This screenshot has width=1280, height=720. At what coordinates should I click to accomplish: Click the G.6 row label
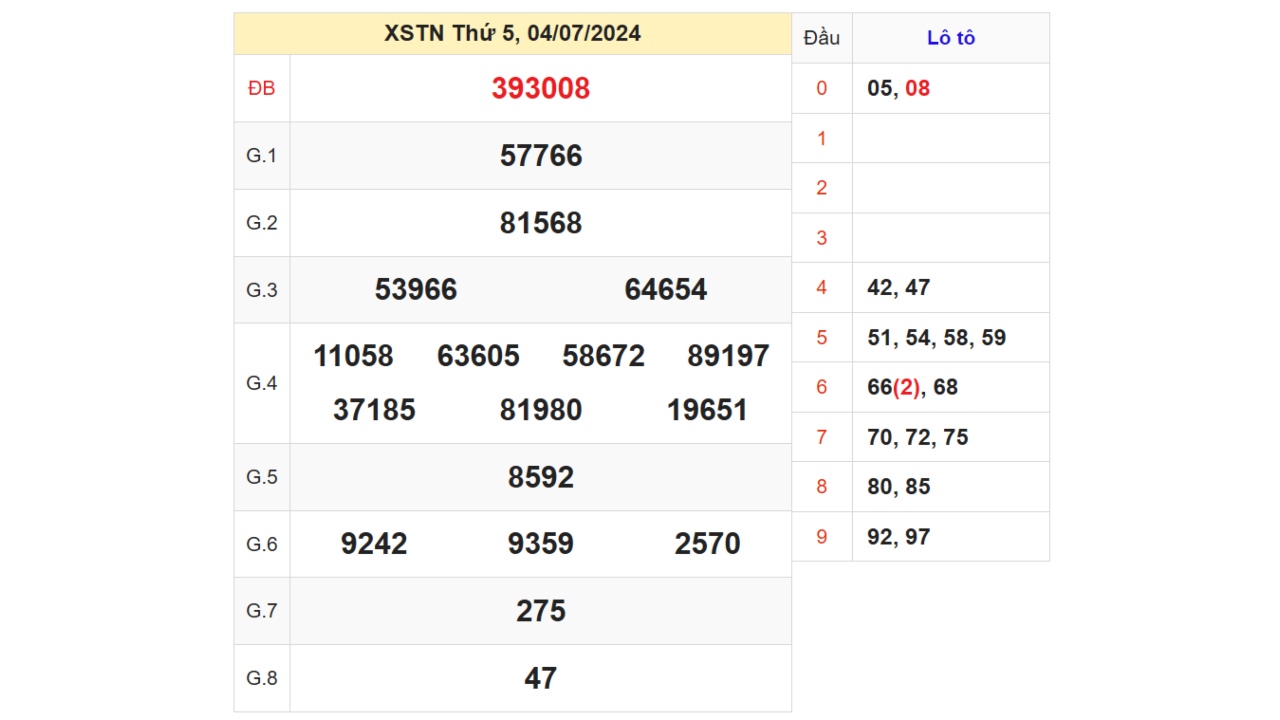click(x=262, y=543)
